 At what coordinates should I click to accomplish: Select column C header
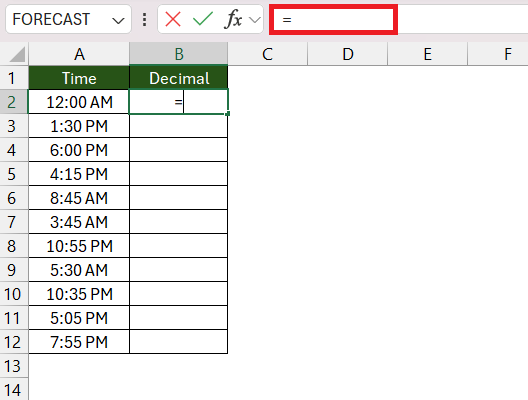267,54
